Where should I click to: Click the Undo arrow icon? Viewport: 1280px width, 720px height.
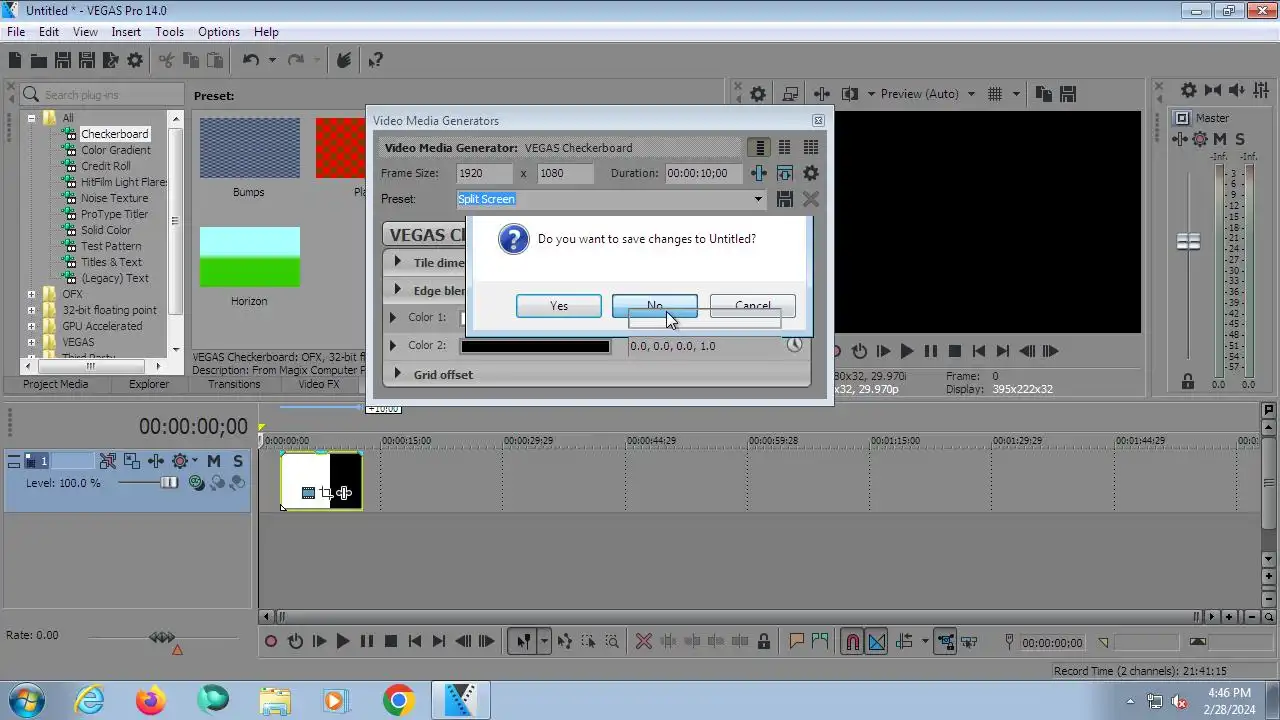click(251, 61)
